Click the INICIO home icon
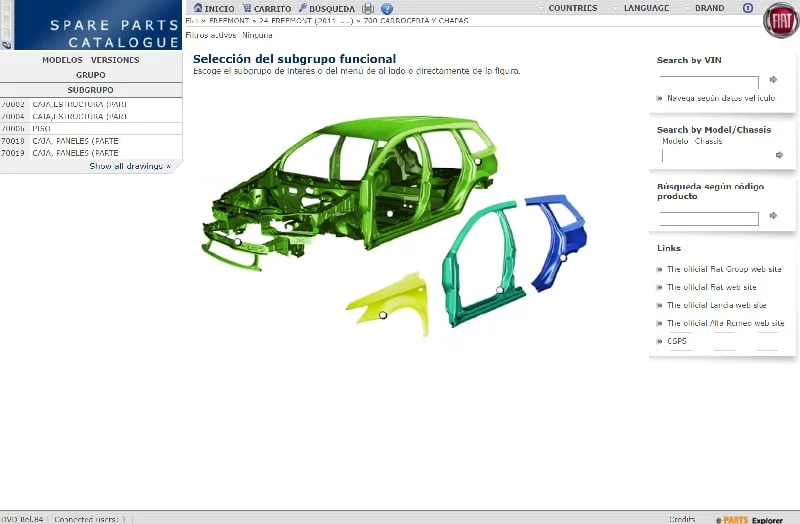 coord(198,8)
